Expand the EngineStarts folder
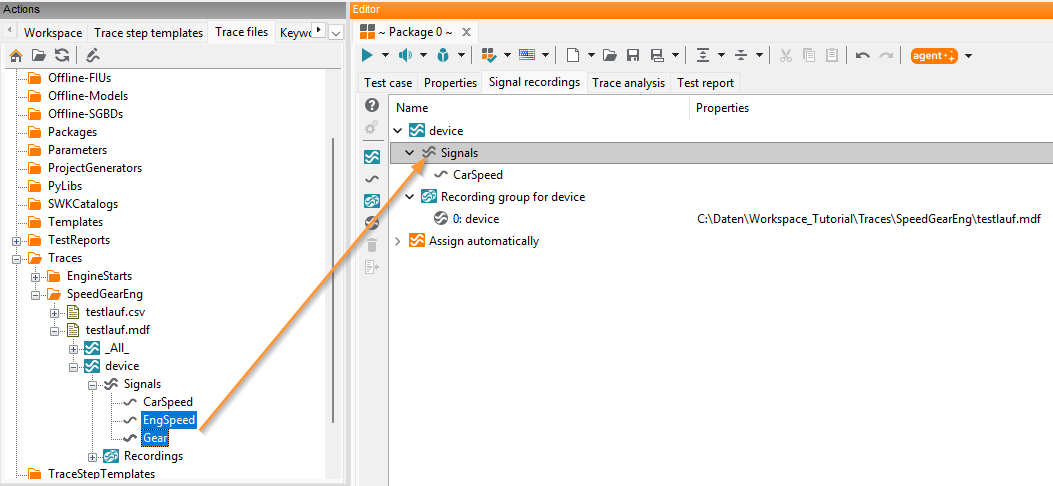1053x486 pixels. coord(36,277)
